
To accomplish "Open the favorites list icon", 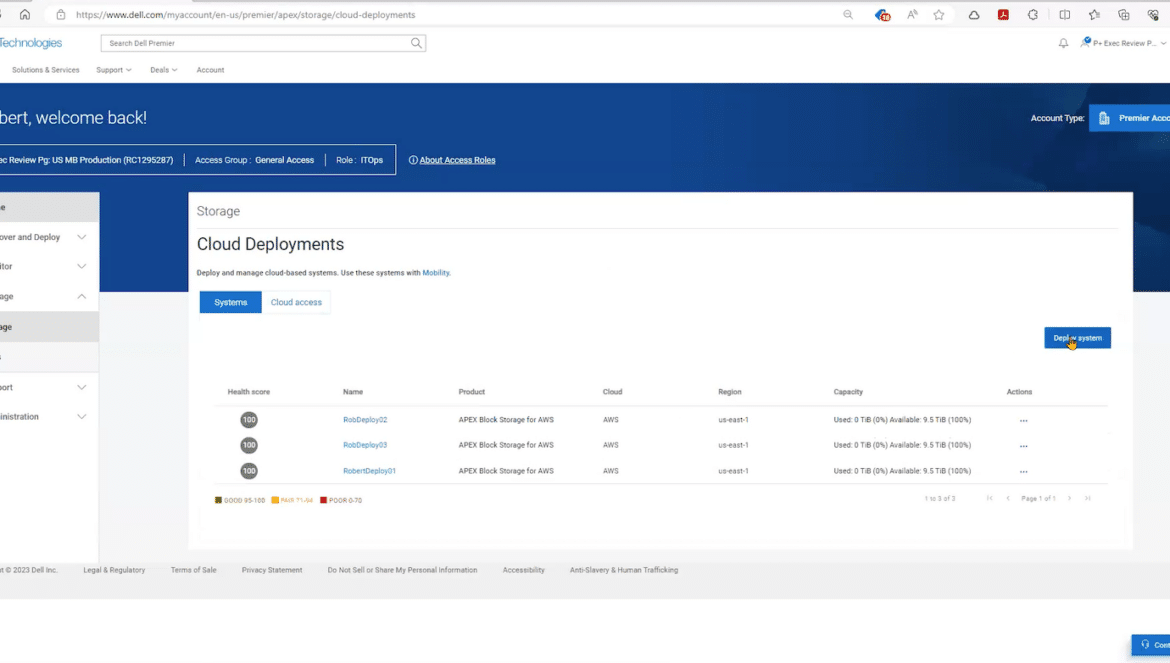I will [x=1094, y=14].
